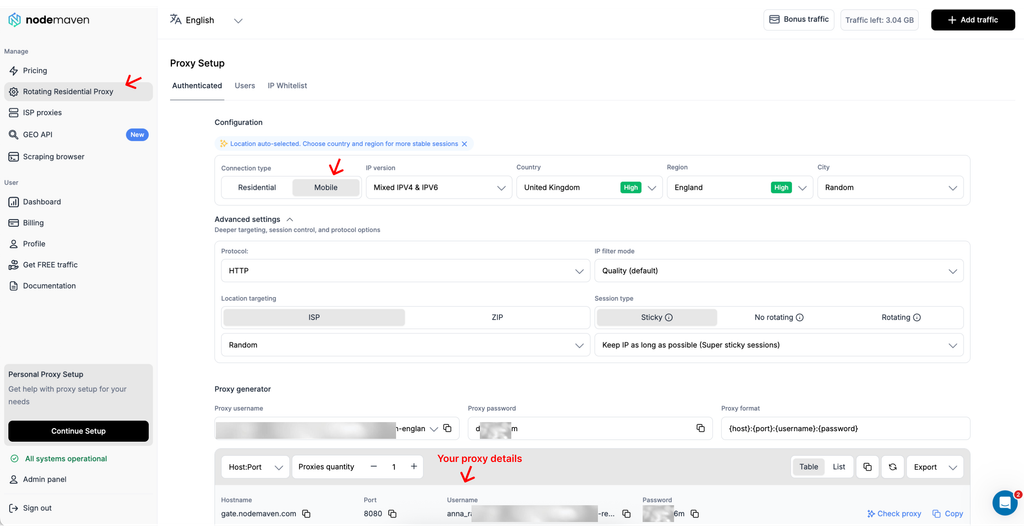Screen dimensions: 1024x532
Task: Open Get FREE traffic page
Action: tap(50, 264)
